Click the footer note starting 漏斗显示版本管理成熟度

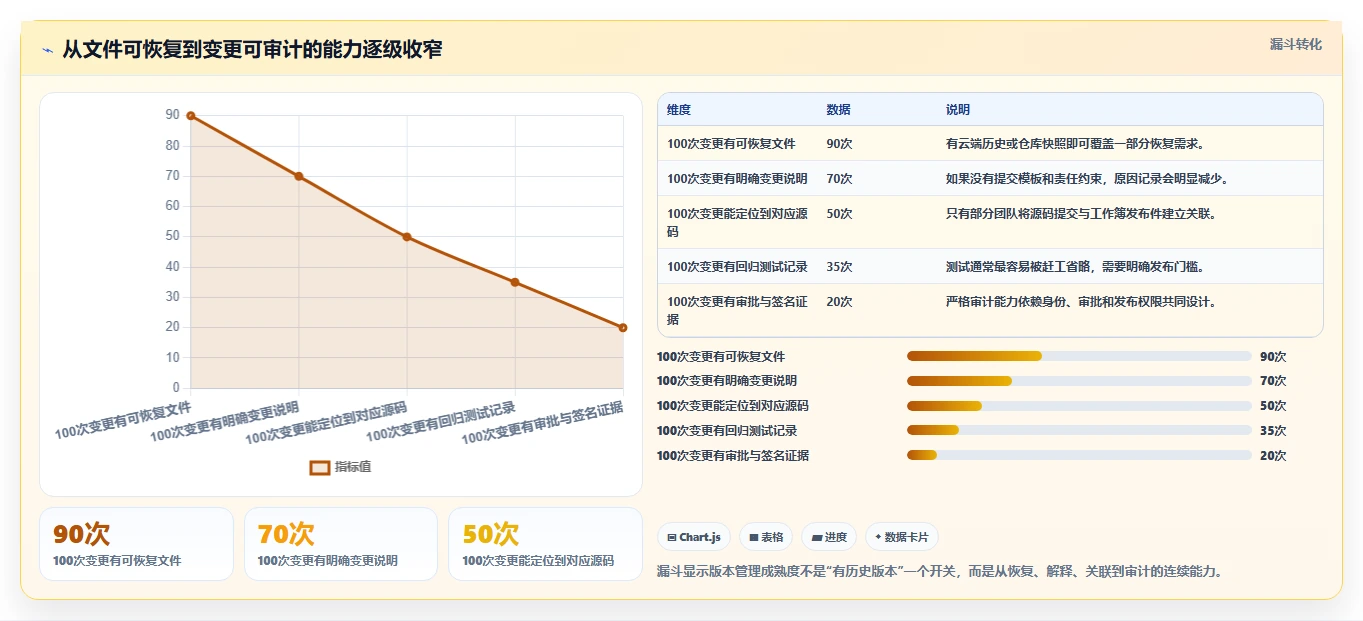(940, 572)
